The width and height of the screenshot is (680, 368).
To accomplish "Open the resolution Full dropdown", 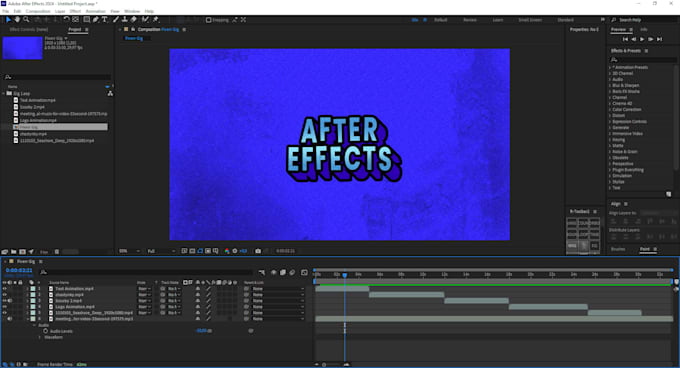I will 161,251.
